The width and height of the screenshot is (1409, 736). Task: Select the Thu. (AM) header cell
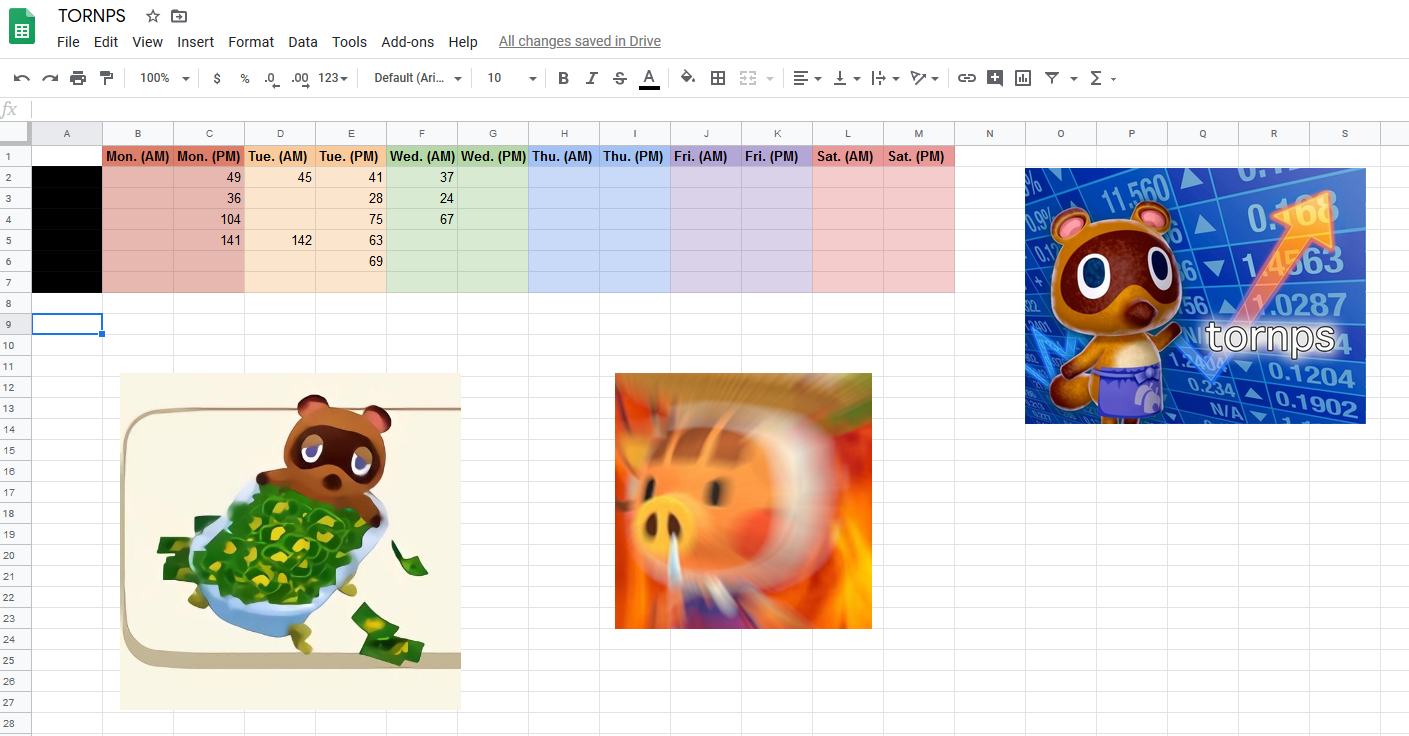(x=564, y=156)
